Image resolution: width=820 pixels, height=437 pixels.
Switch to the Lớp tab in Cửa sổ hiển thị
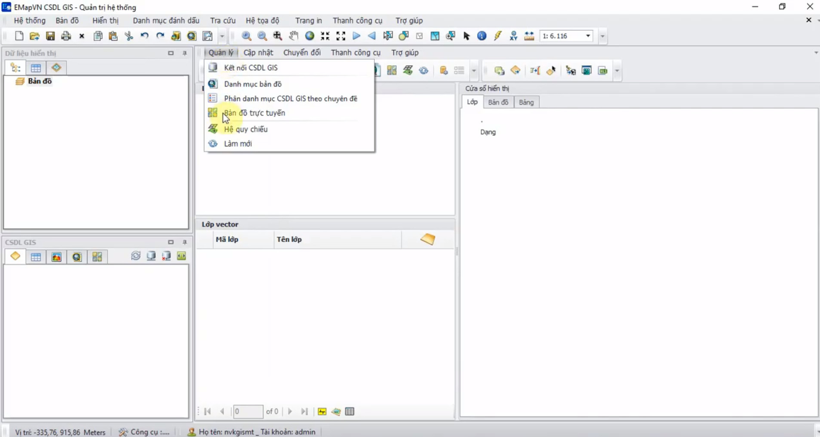point(472,102)
